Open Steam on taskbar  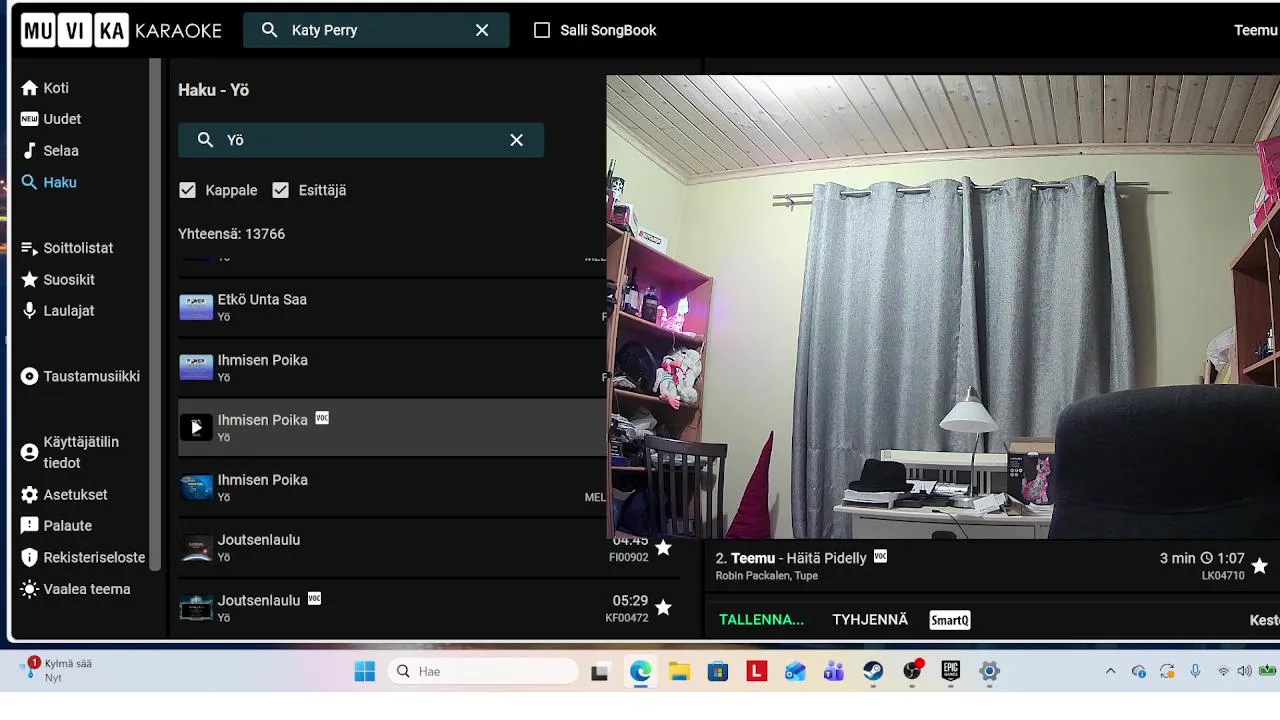pos(873,671)
